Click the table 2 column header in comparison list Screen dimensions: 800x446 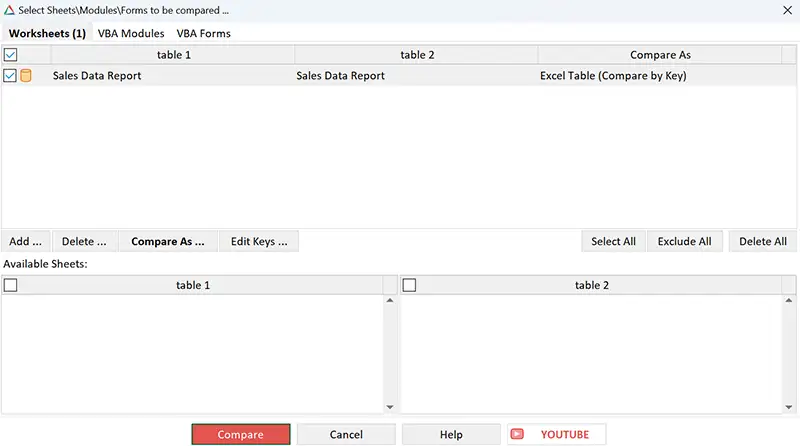[417, 55]
